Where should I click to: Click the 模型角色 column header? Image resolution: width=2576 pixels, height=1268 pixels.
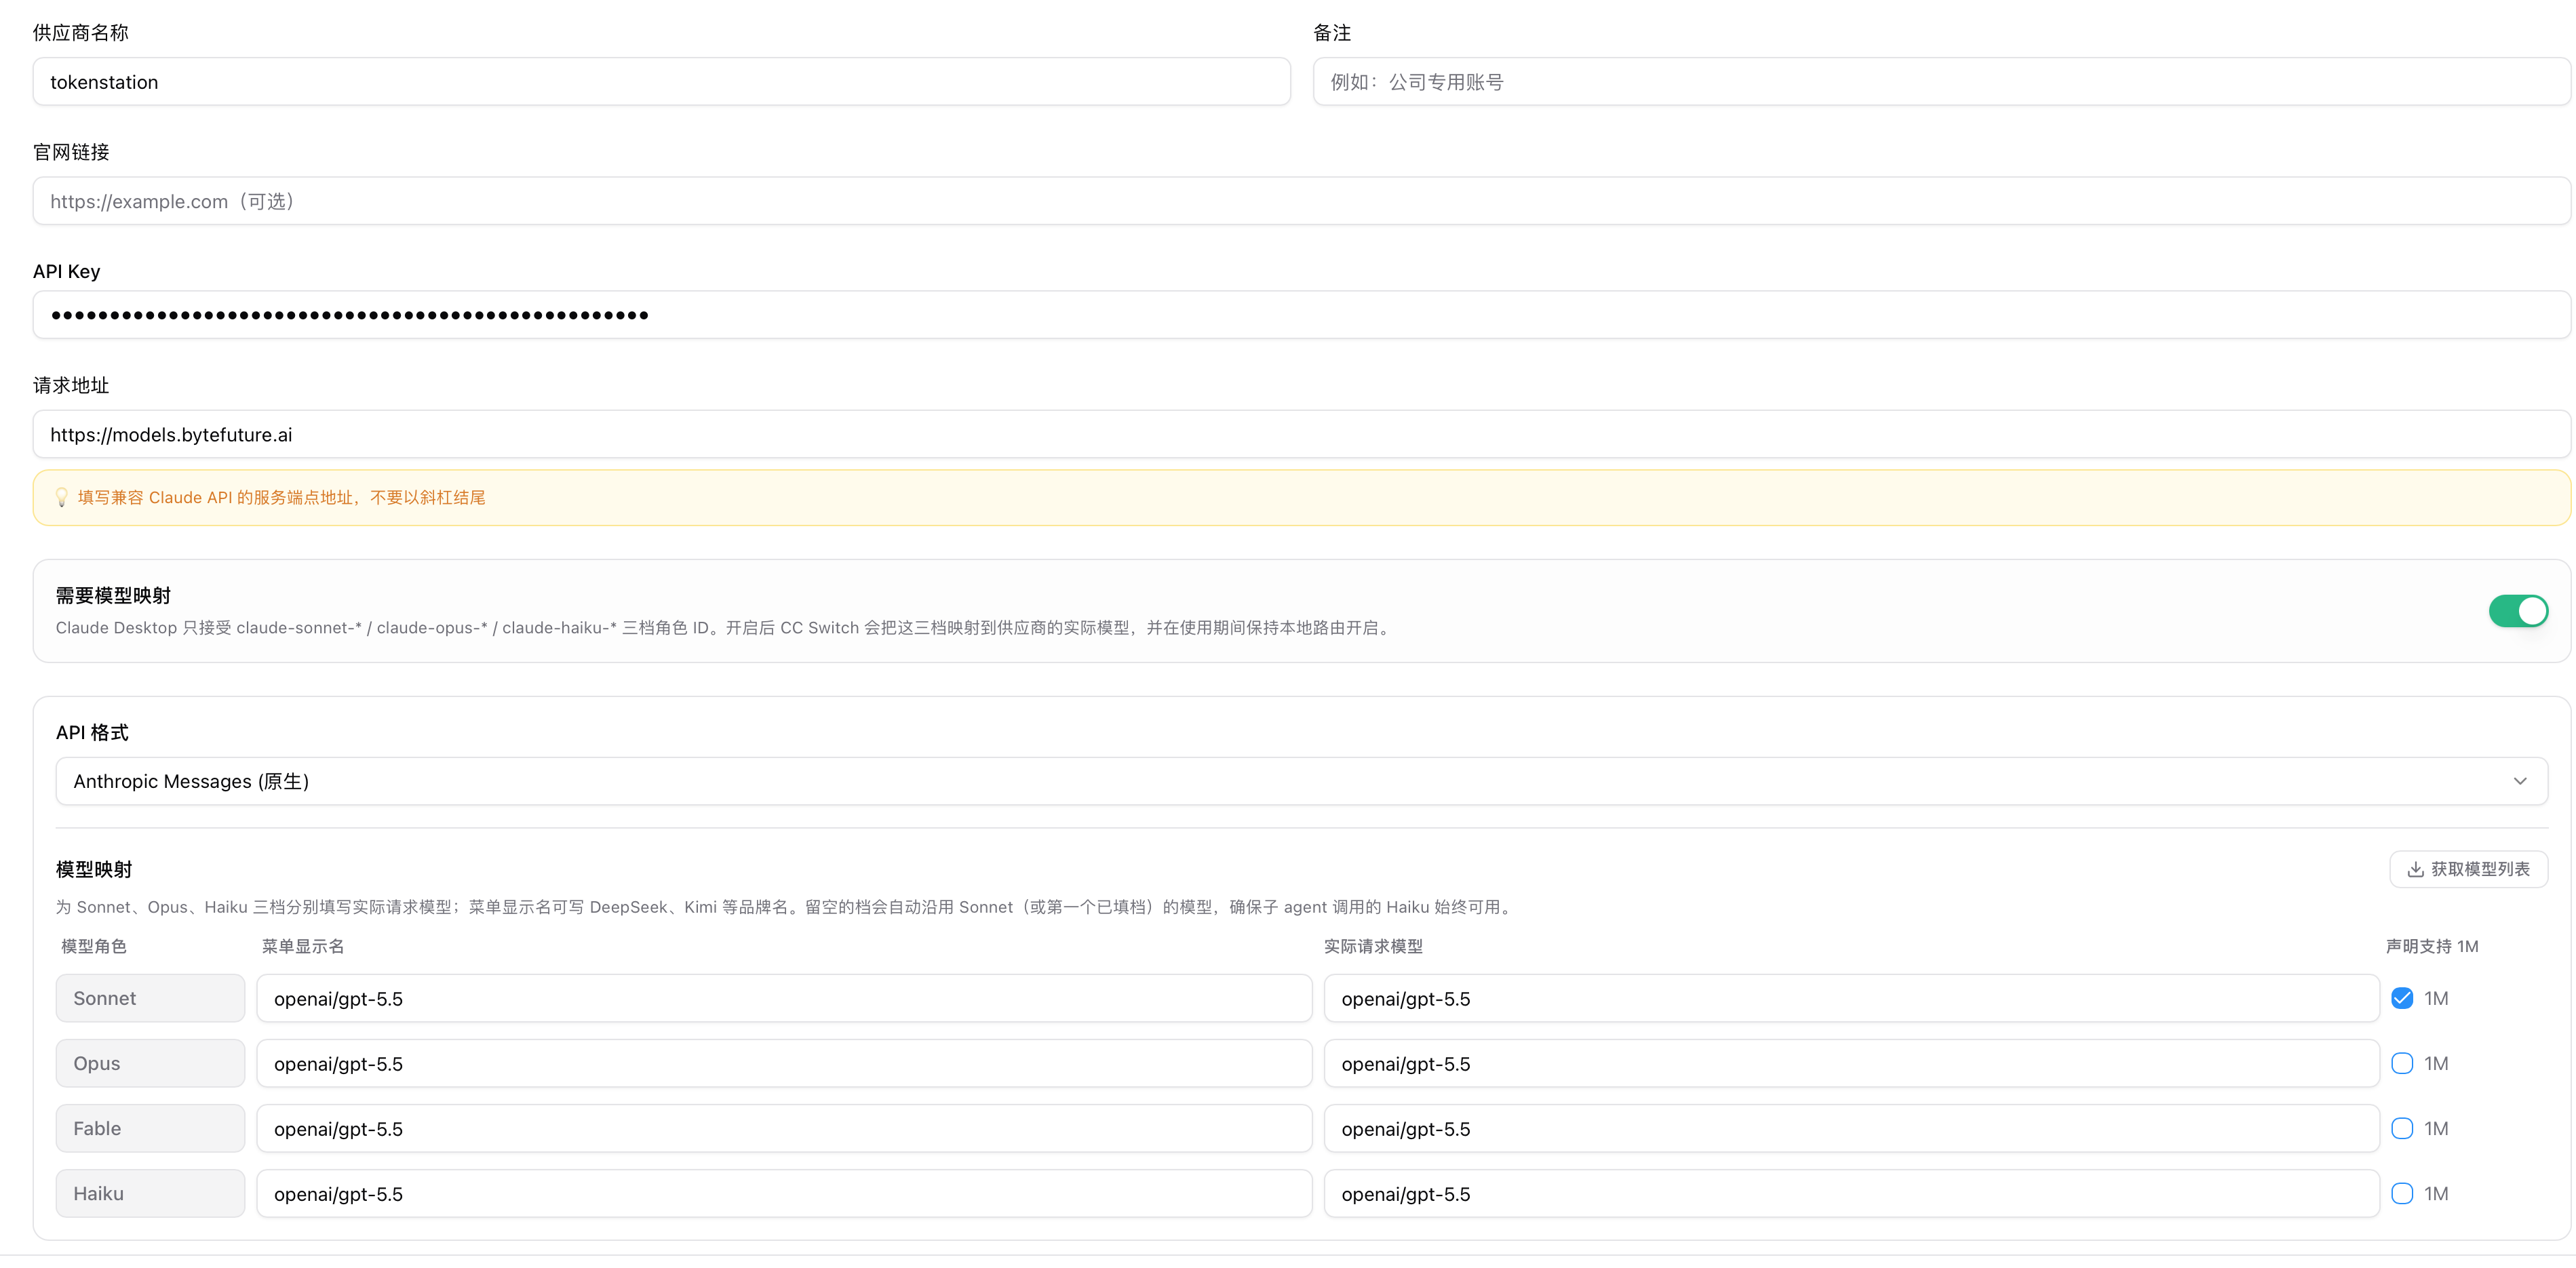[94, 946]
